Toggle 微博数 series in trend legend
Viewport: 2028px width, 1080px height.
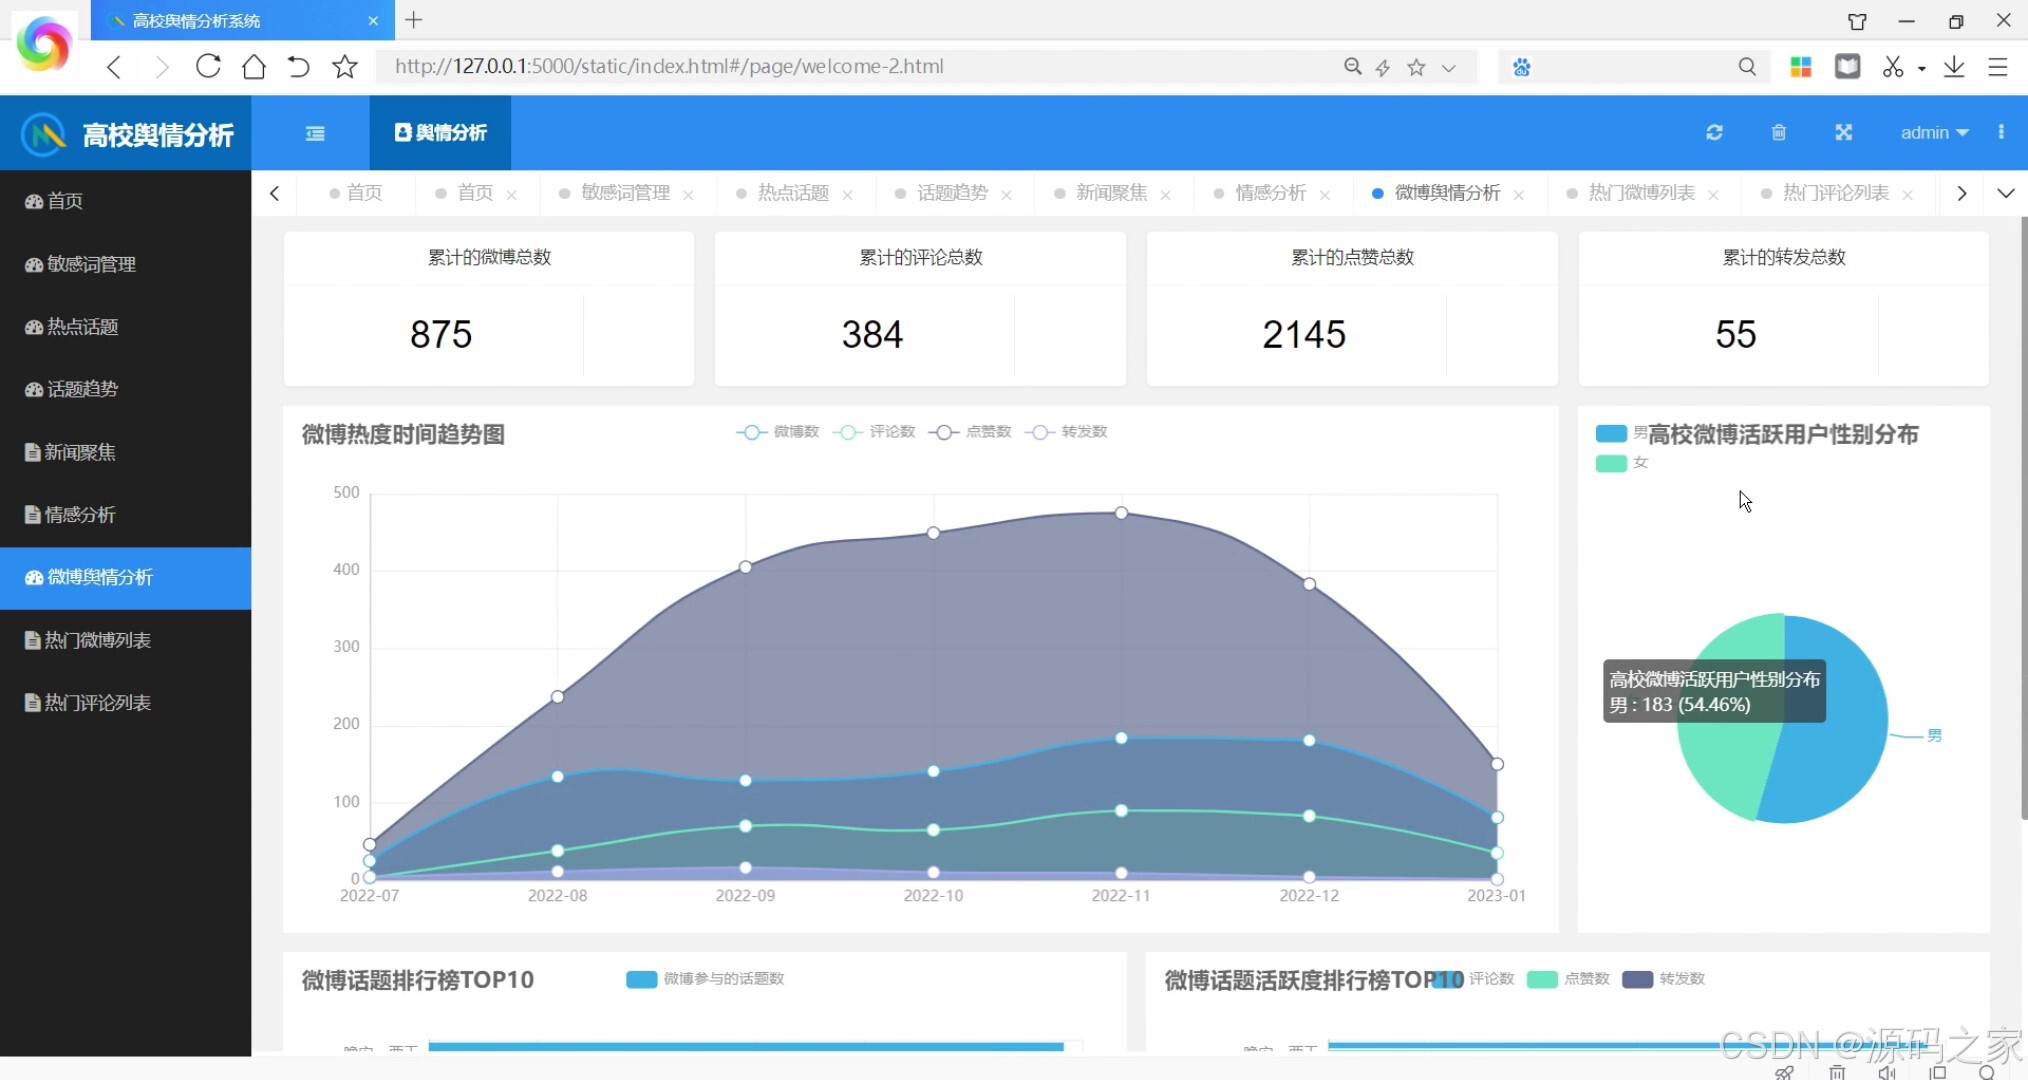778,432
